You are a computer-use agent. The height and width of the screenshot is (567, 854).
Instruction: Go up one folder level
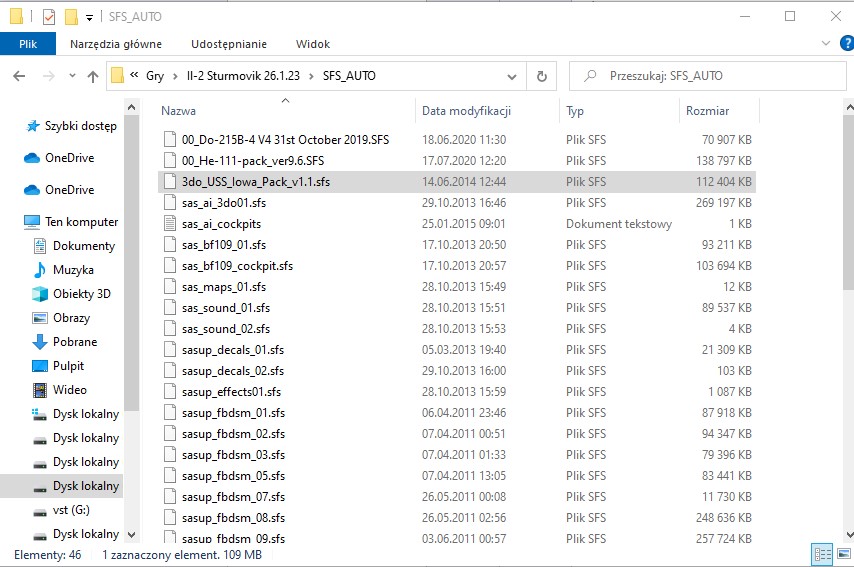pyautogui.click(x=93, y=76)
